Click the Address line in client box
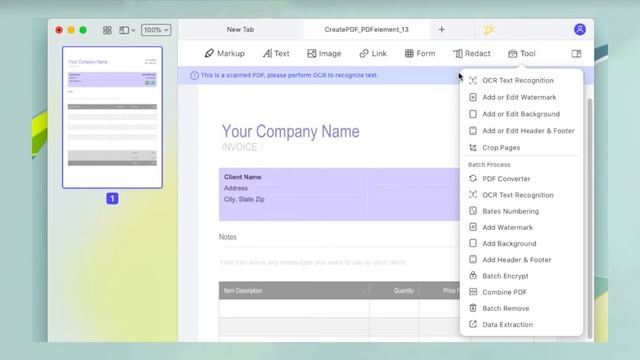 [x=236, y=188]
